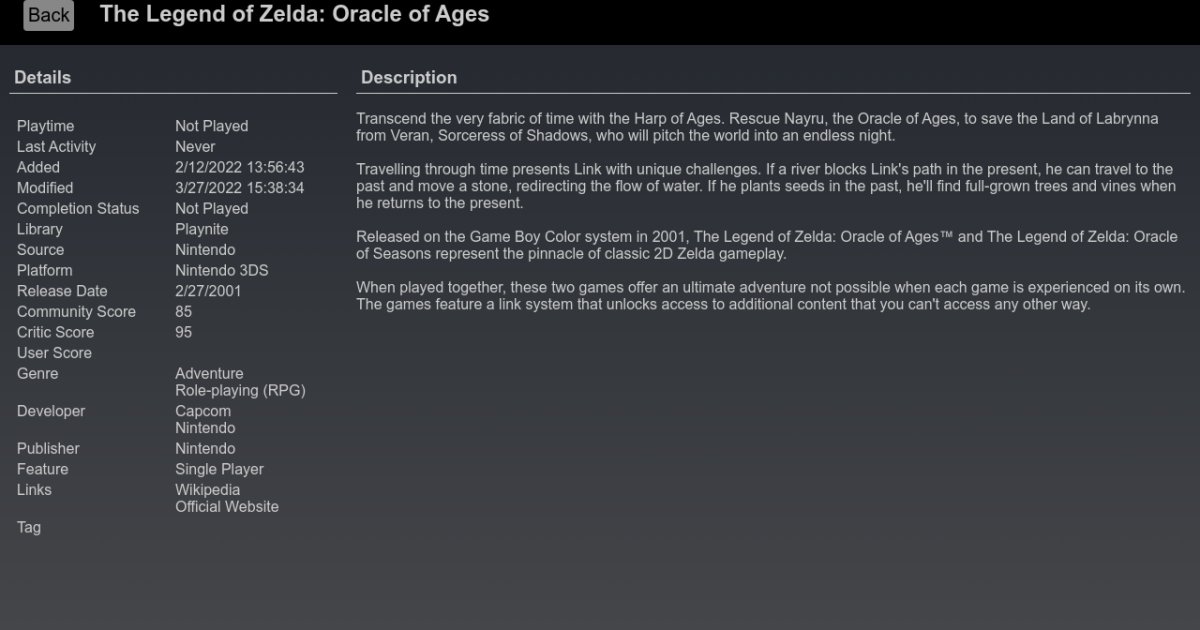Select the Nintendo 3DS platform
The width and height of the screenshot is (1200, 630).
pyautogui.click(x=221, y=271)
